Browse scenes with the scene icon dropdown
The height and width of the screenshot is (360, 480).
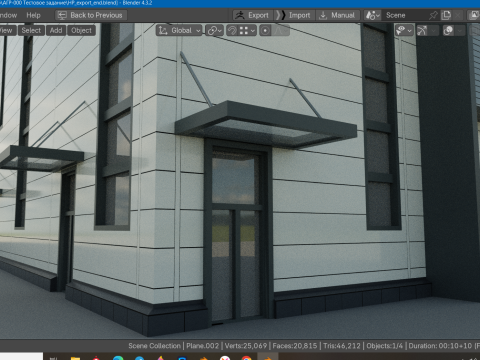(373, 15)
